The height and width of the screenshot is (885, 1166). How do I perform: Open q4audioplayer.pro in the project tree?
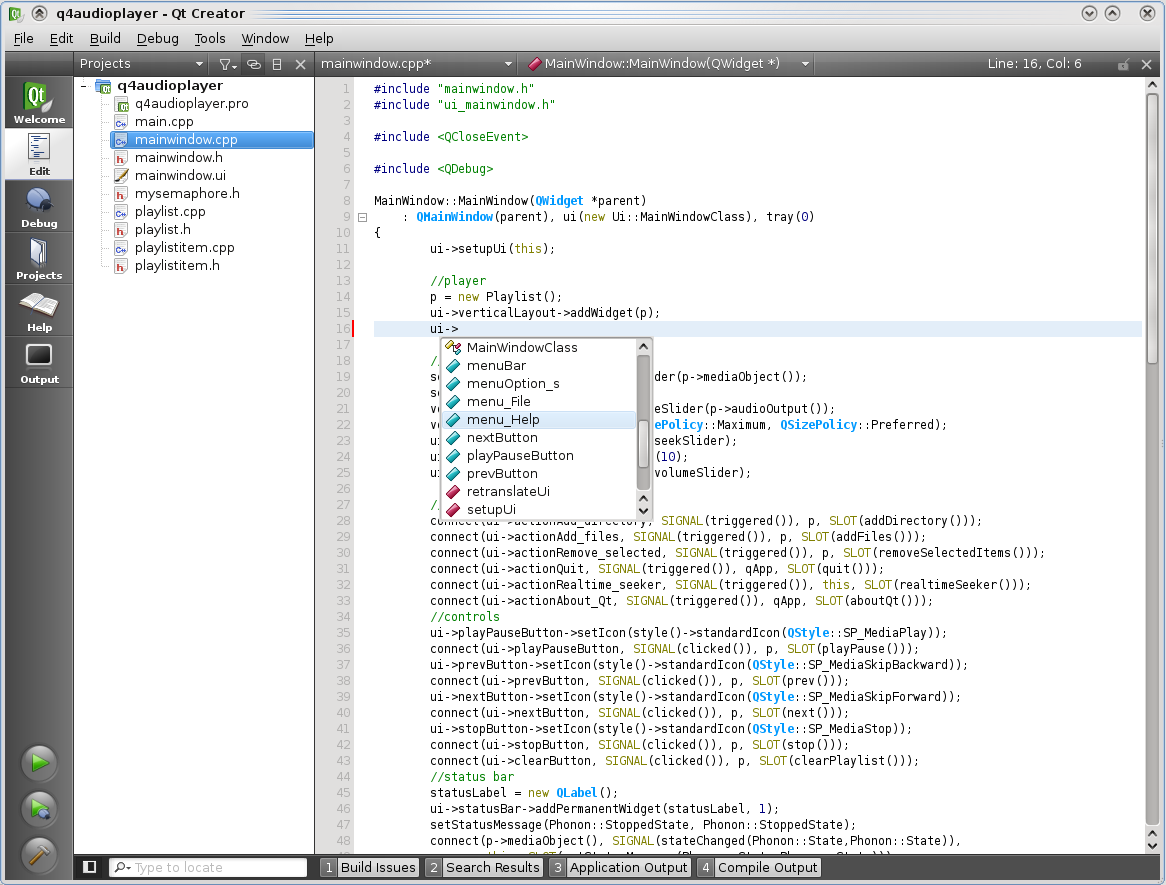point(191,103)
